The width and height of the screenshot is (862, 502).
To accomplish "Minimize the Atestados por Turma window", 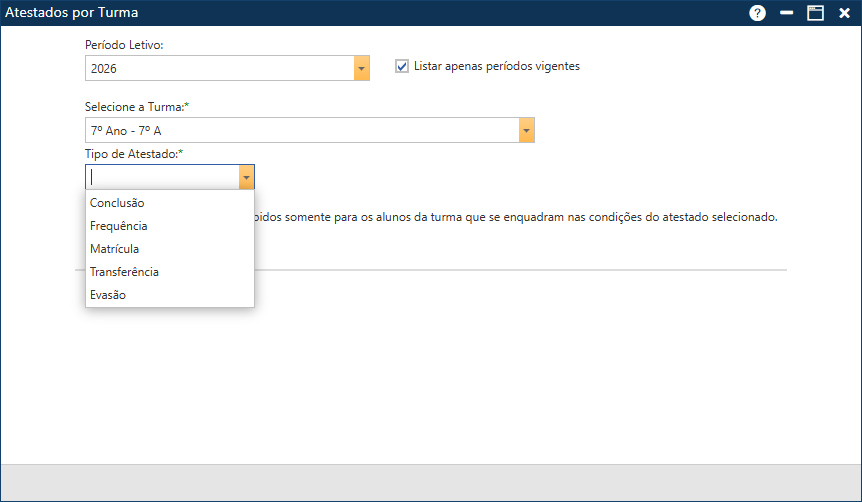I will [787, 13].
